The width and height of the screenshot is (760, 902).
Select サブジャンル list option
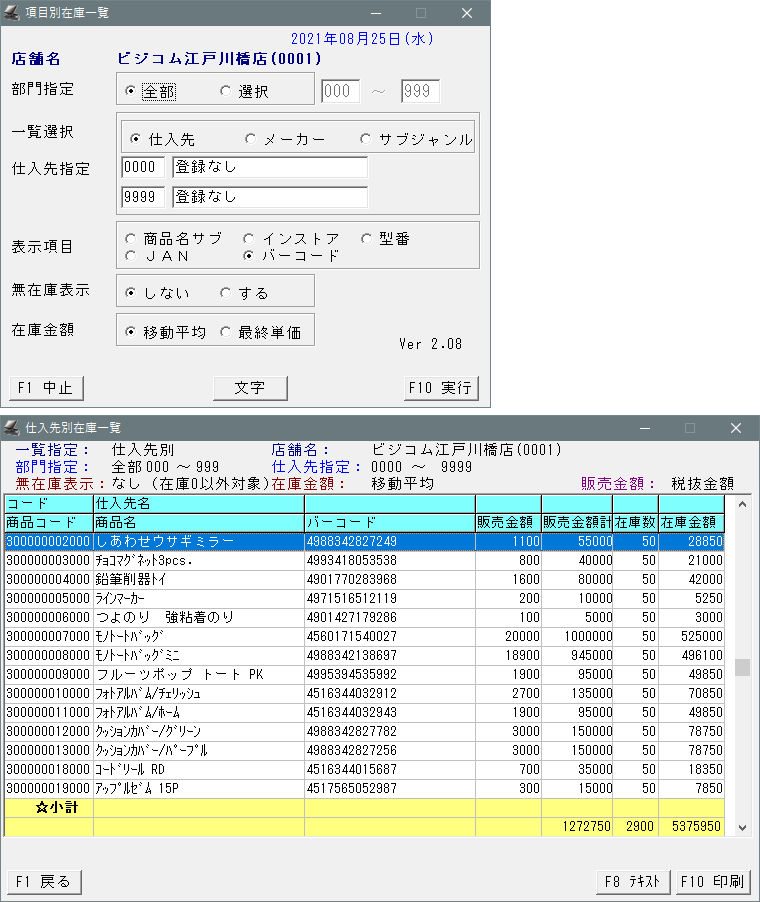(366, 139)
